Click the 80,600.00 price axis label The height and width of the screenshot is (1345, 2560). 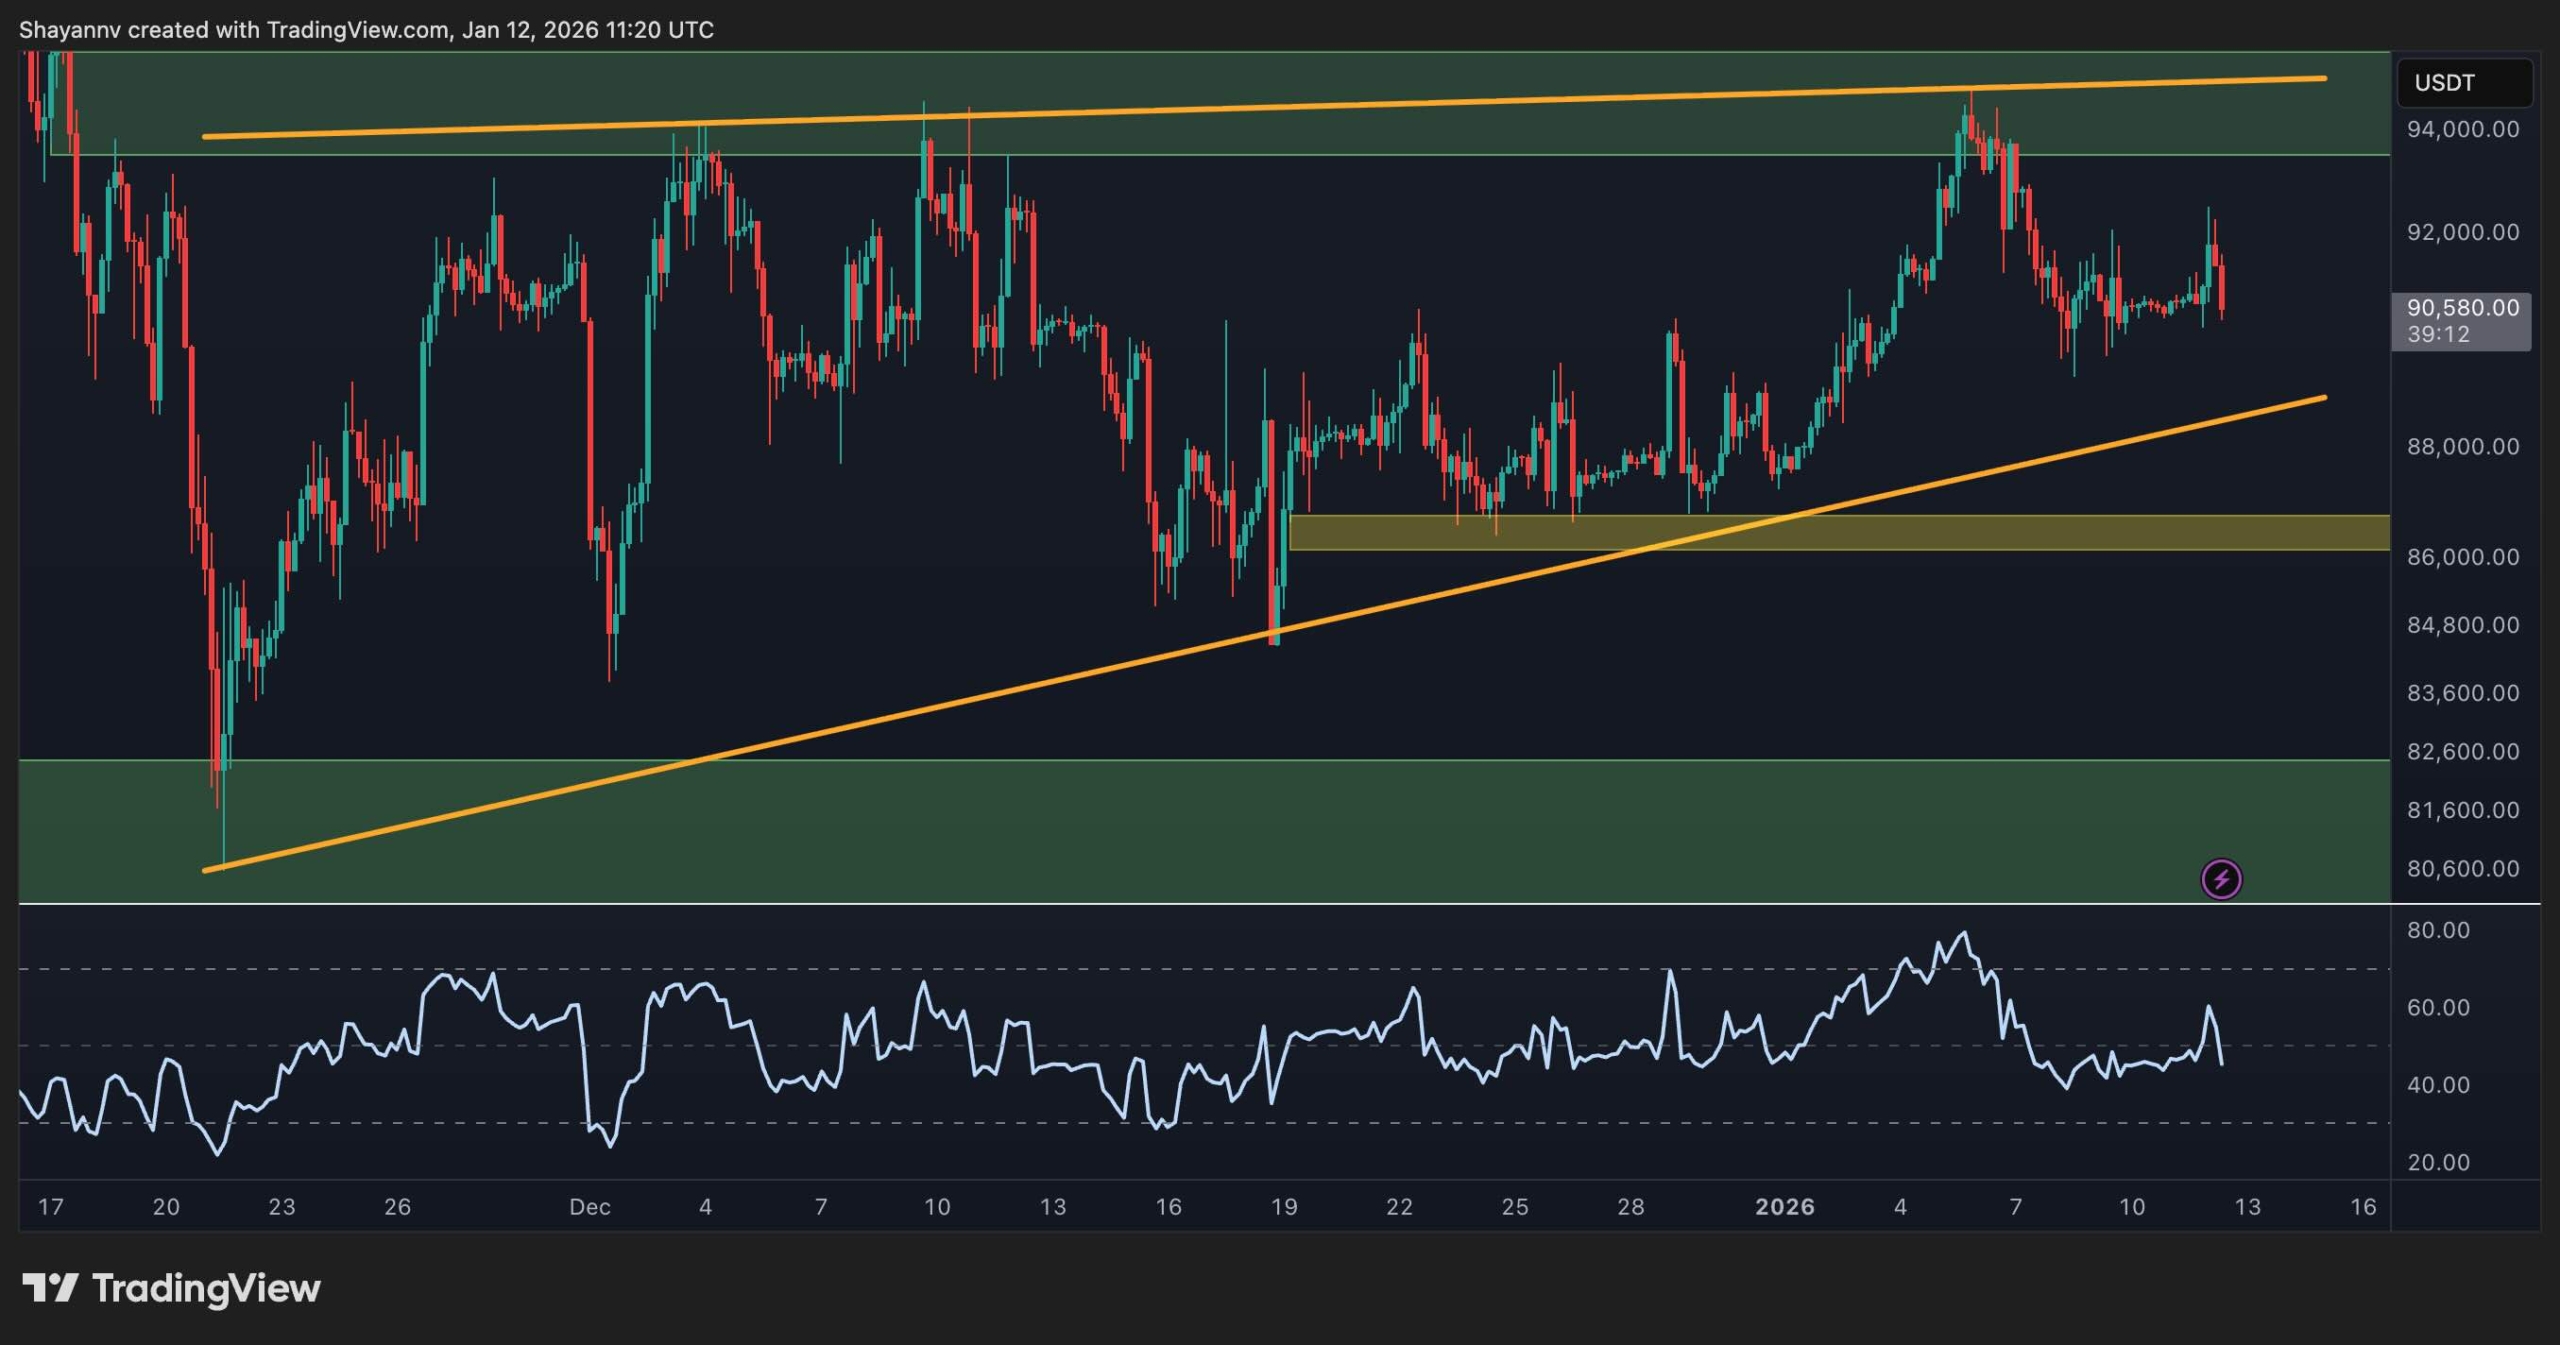2462,869
